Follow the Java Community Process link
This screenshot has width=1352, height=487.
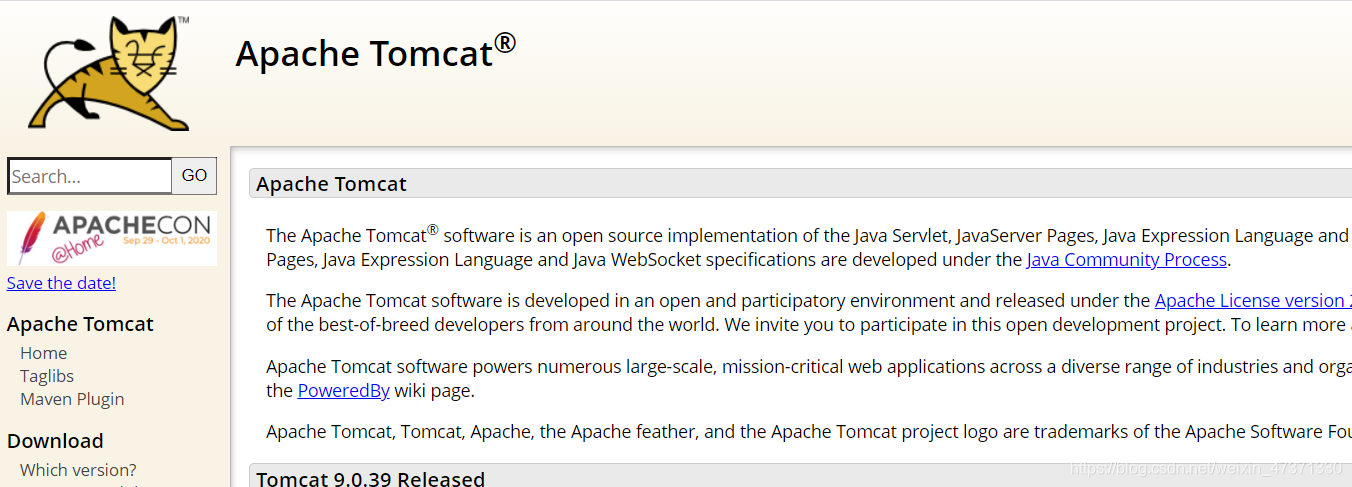1126,260
